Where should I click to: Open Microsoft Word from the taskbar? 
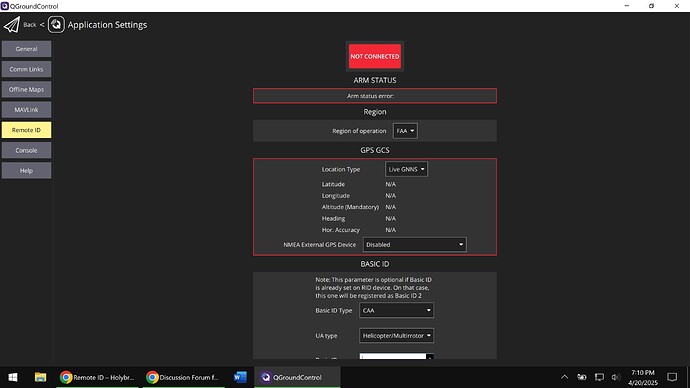coord(240,377)
